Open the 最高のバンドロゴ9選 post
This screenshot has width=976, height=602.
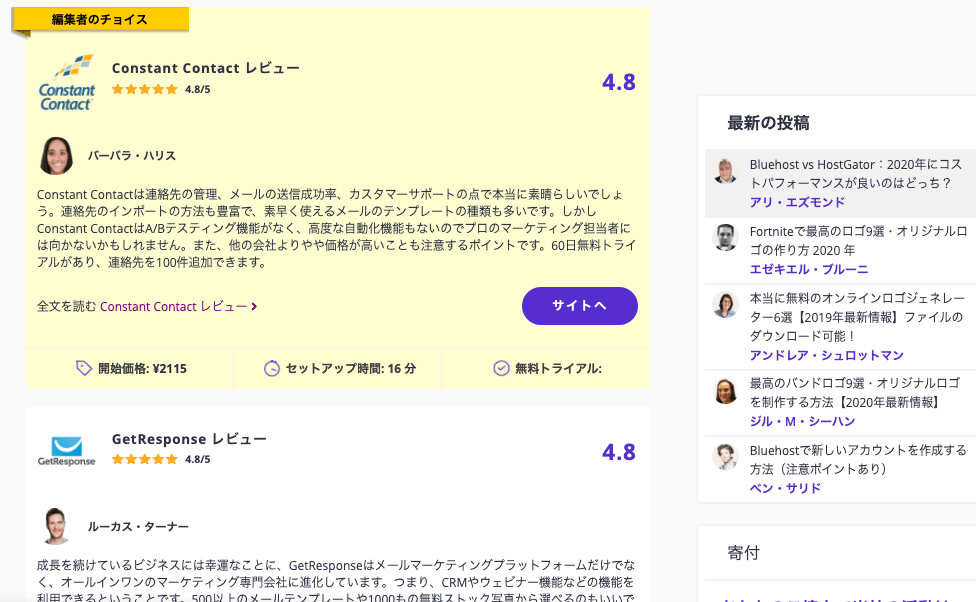[855, 393]
